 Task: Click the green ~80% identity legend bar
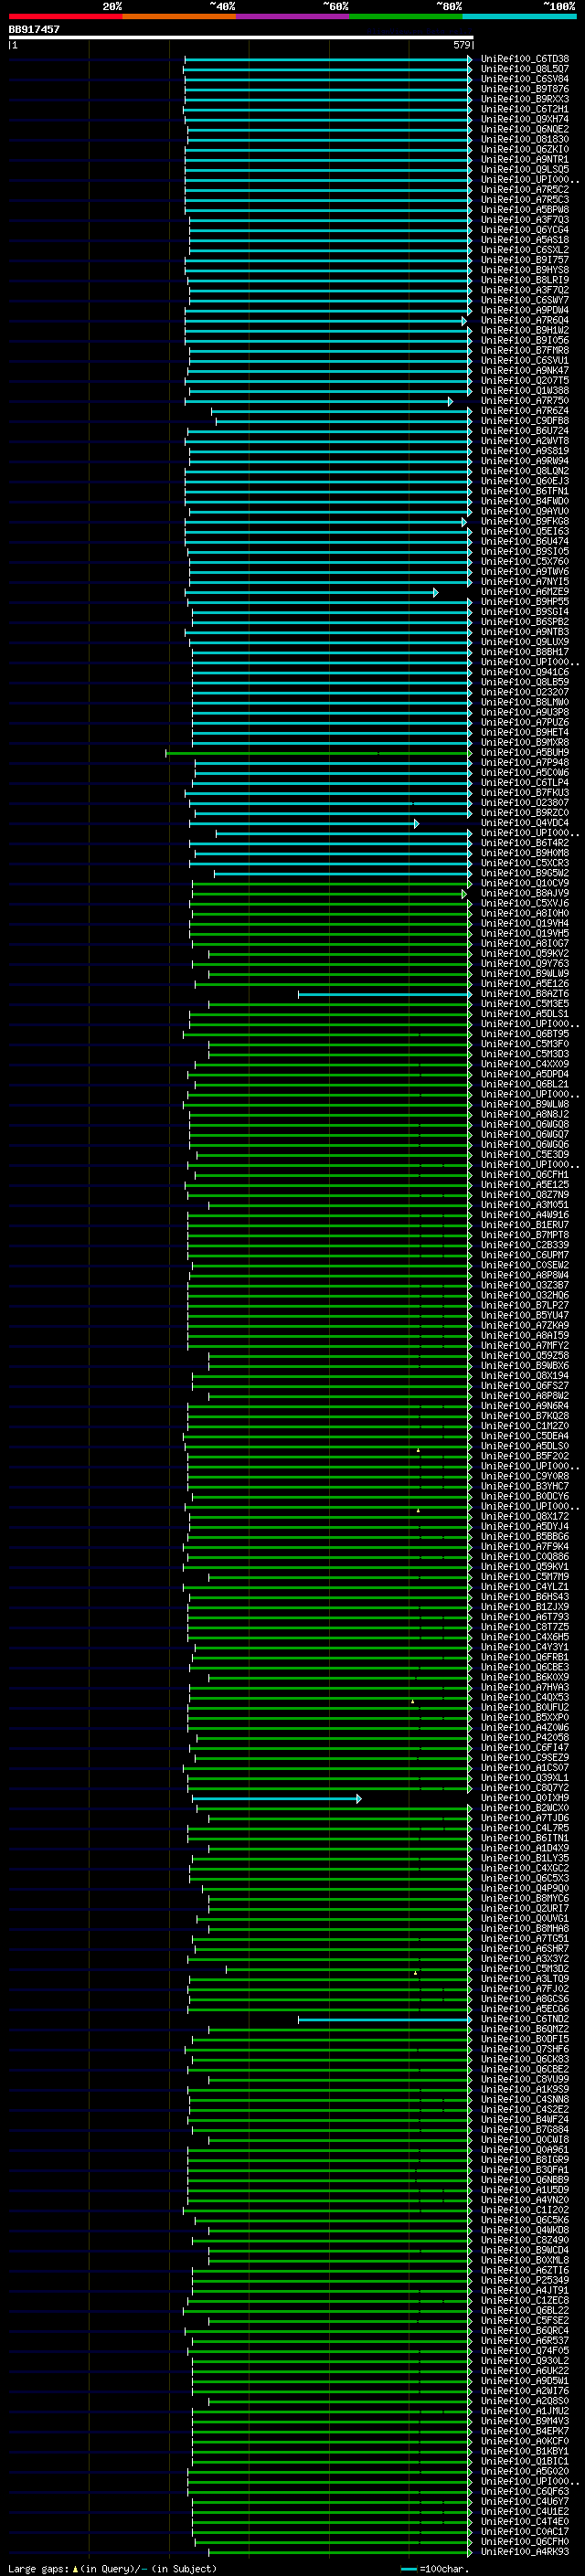[406, 16]
